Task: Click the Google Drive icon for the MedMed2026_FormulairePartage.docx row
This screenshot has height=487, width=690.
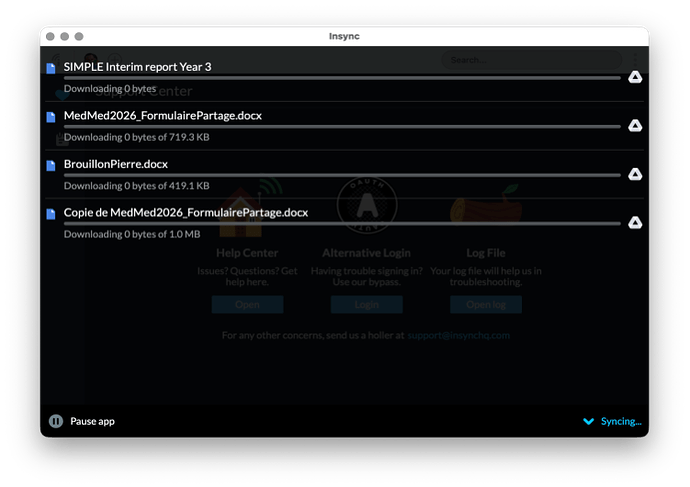Action: (635, 125)
